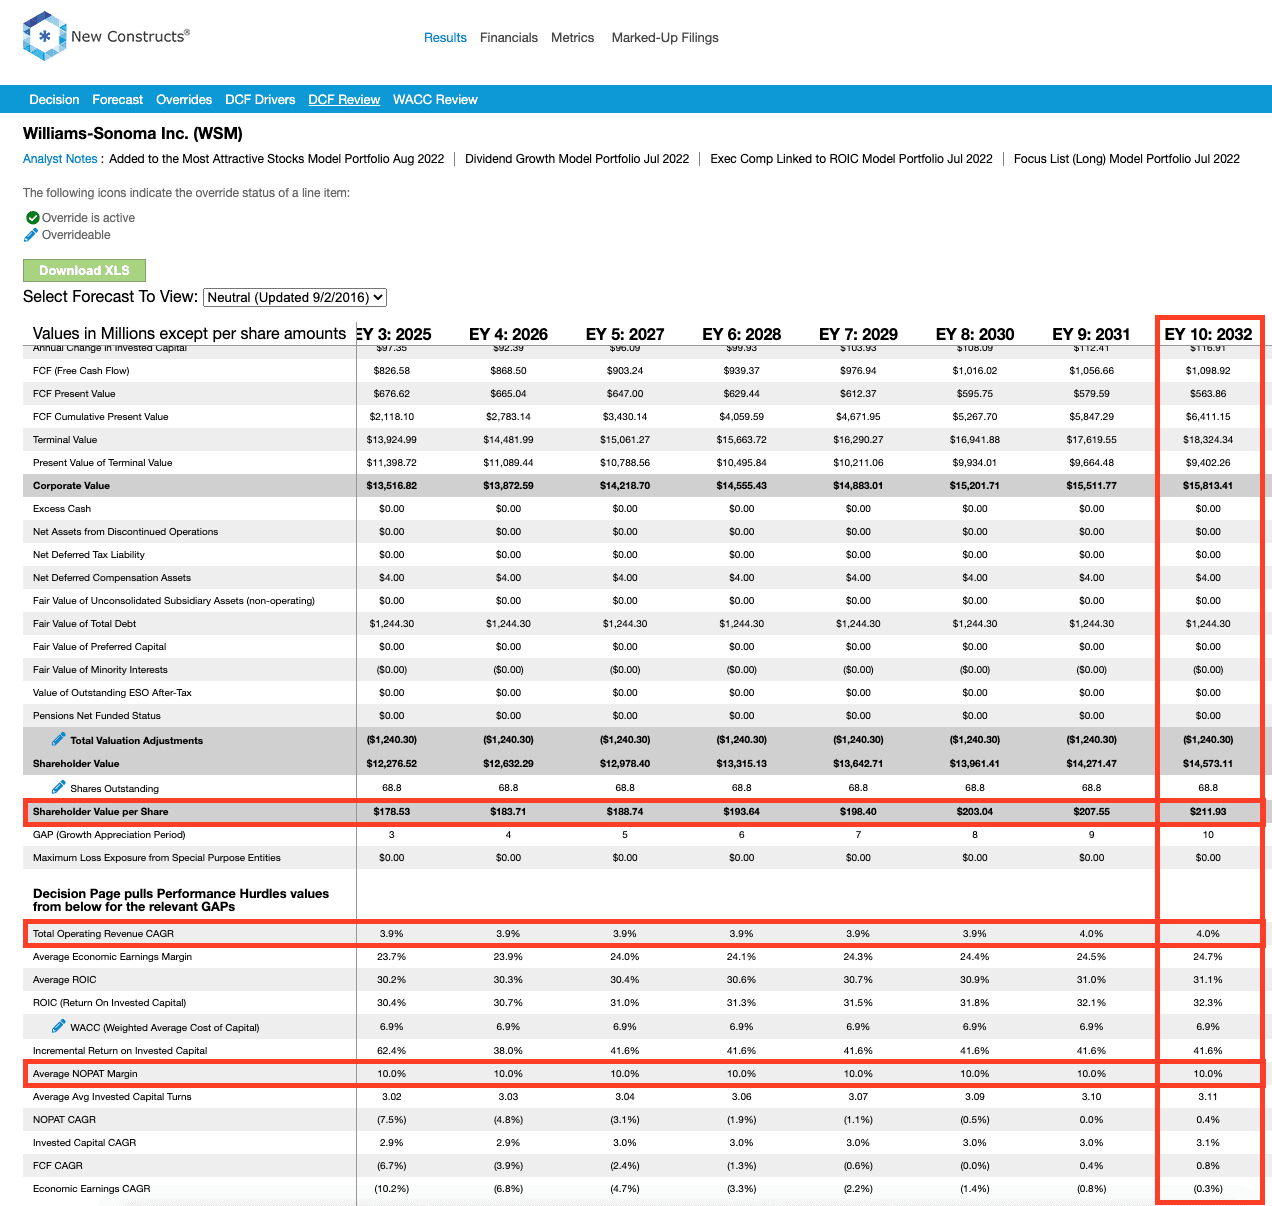Click the $178.53 value under EY 3
The height and width of the screenshot is (1206, 1272).
tap(392, 812)
